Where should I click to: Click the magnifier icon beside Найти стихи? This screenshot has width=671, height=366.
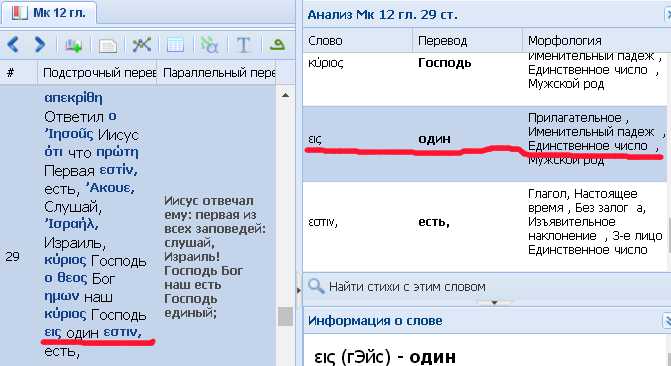click(x=316, y=286)
